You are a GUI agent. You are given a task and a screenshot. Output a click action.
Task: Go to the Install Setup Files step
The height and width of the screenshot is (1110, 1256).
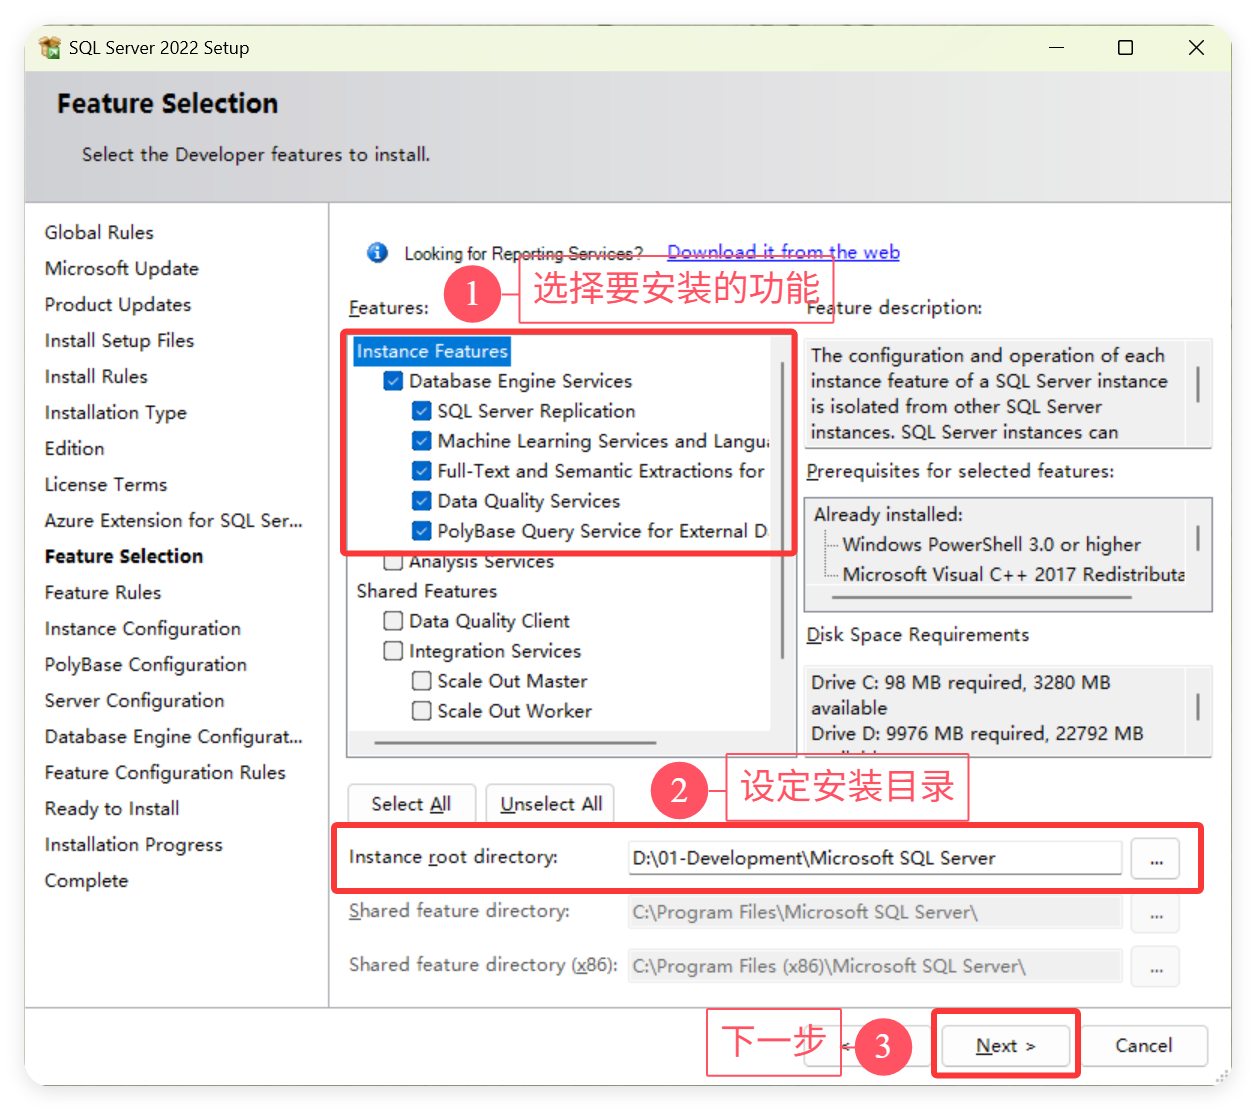(119, 340)
